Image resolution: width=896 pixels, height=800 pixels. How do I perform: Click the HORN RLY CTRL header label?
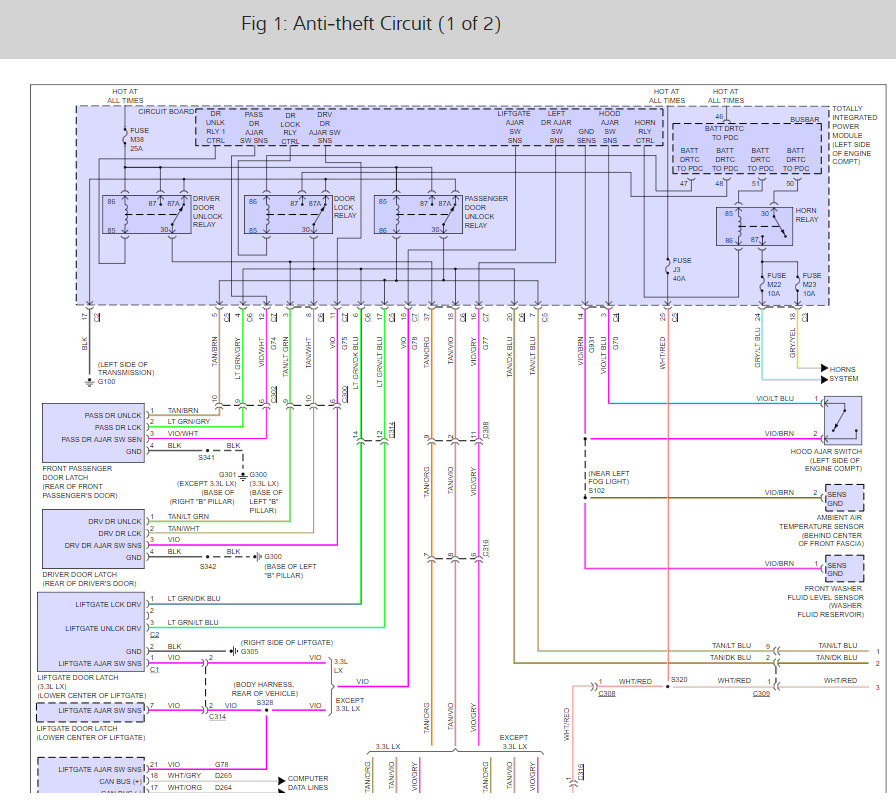pyautogui.click(x=645, y=131)
